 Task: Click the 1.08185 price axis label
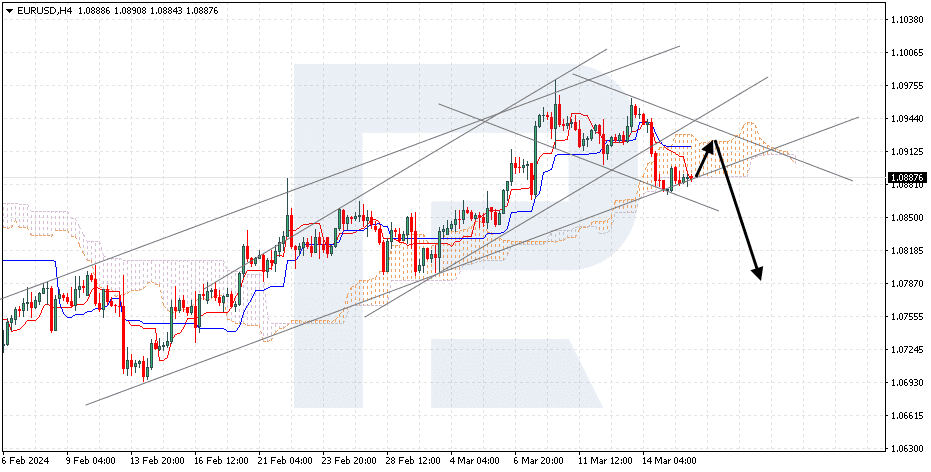906,251
